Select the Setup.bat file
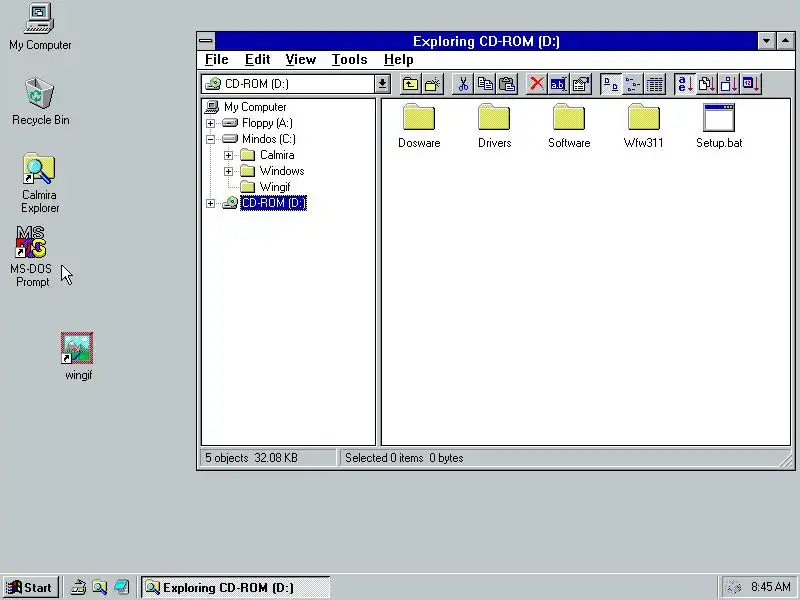Viewport: 800px width, 600px height. (719, 126)
